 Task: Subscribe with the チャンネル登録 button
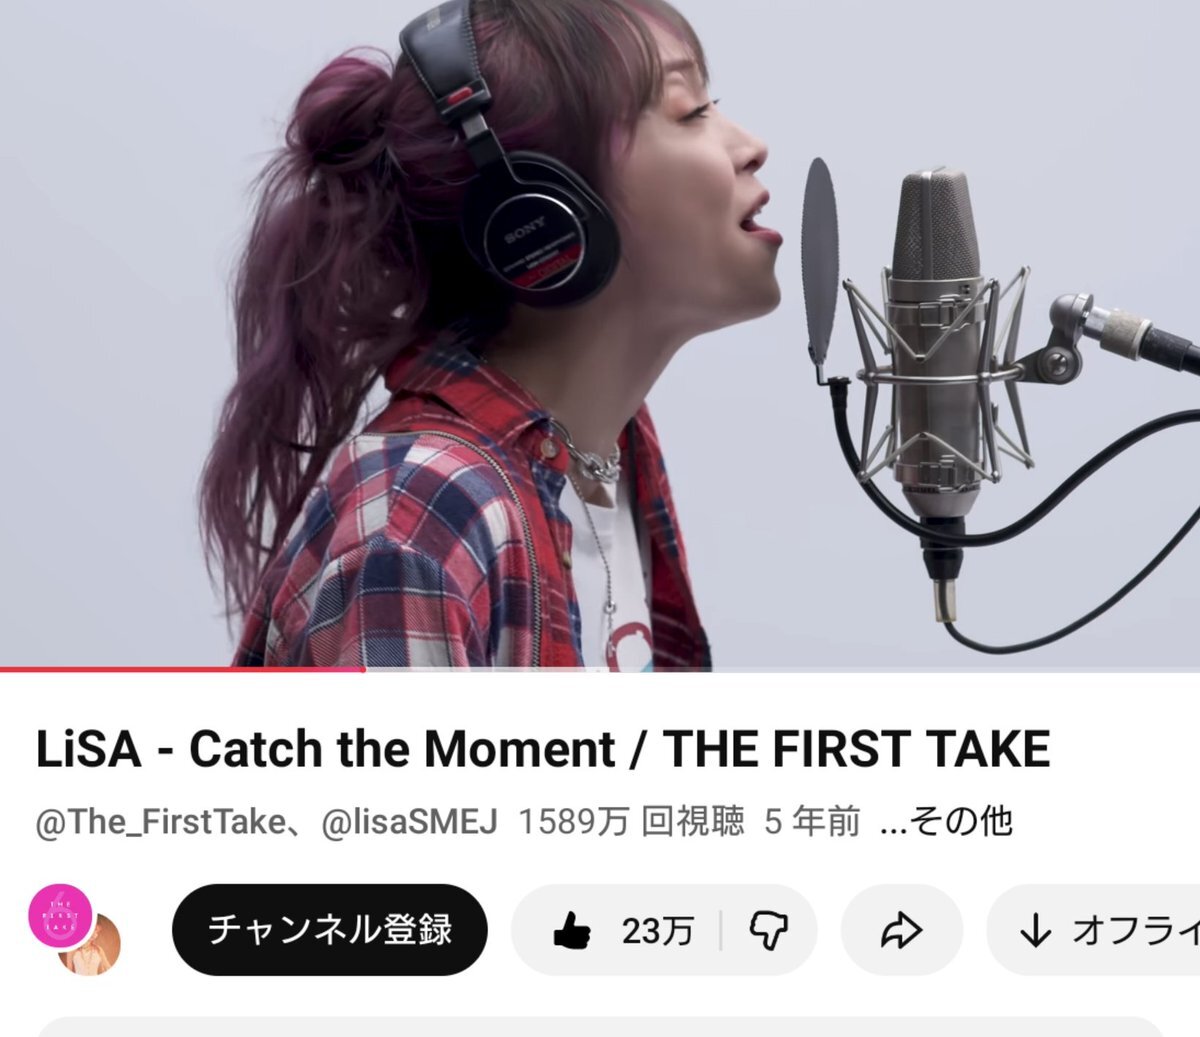[329, 930]
